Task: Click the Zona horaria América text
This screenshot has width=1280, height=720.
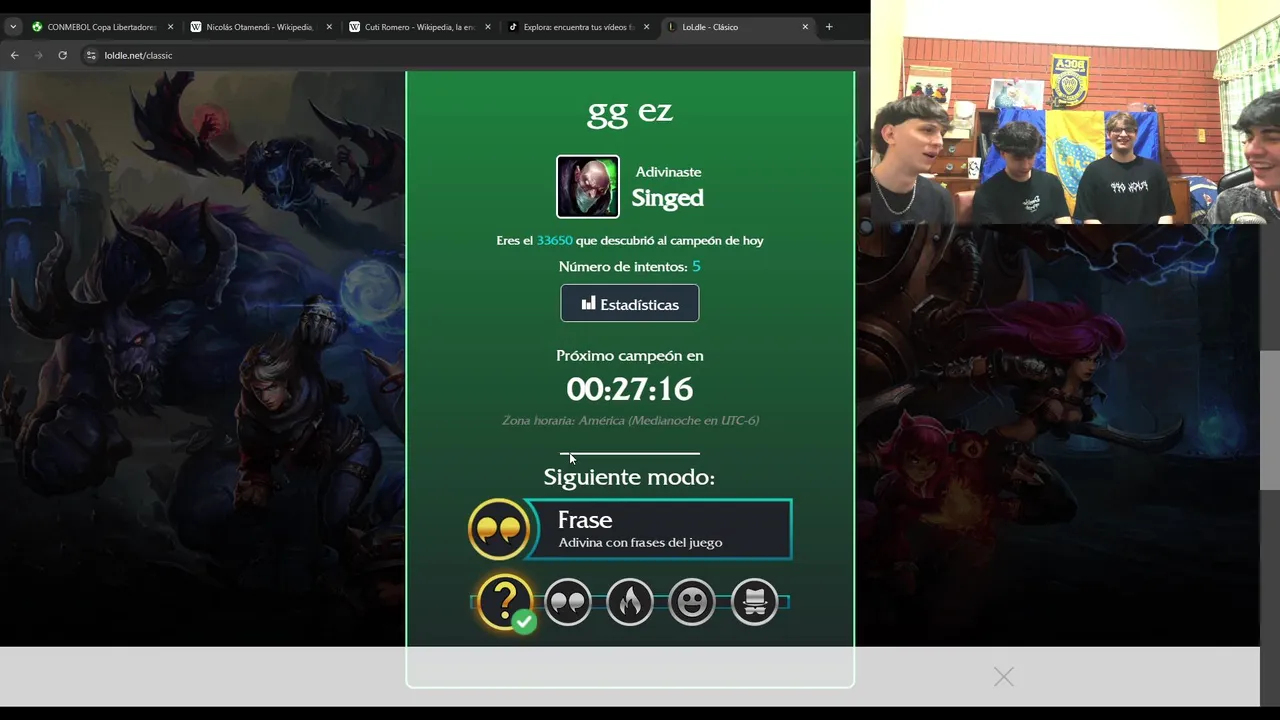Action: coord(630,420)
